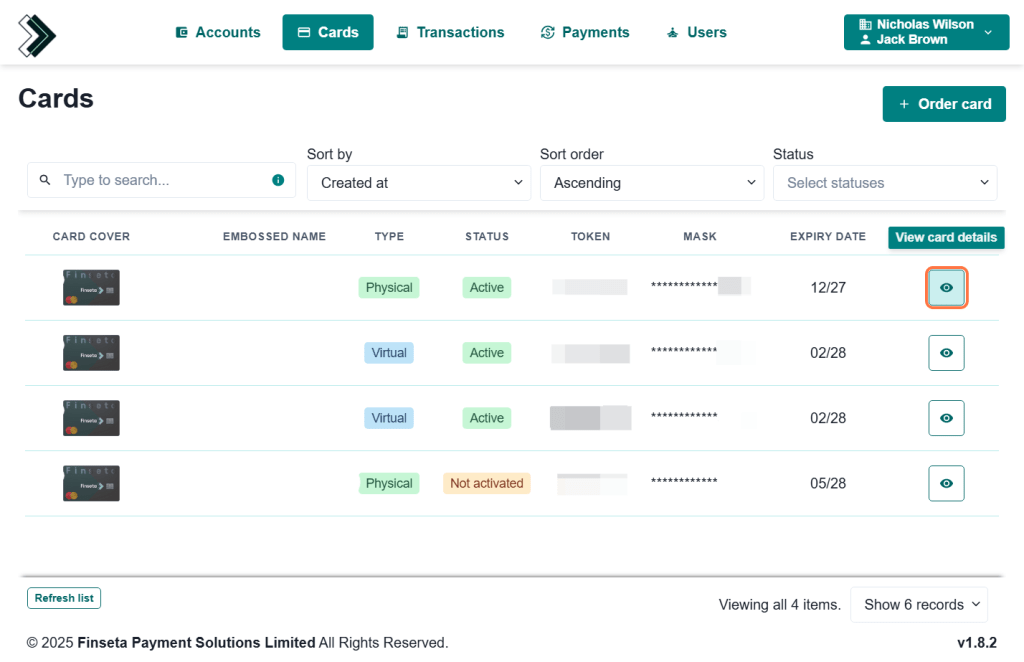The height and width of the screenshot is (662, 1024).
Task: Click the green info icon in search box
Action: (278, 180)
